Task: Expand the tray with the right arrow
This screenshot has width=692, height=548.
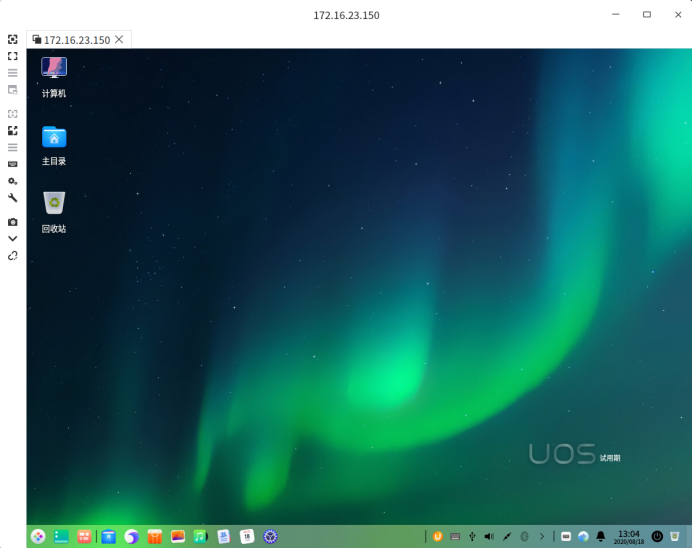Action: click(x=542, y=537)
